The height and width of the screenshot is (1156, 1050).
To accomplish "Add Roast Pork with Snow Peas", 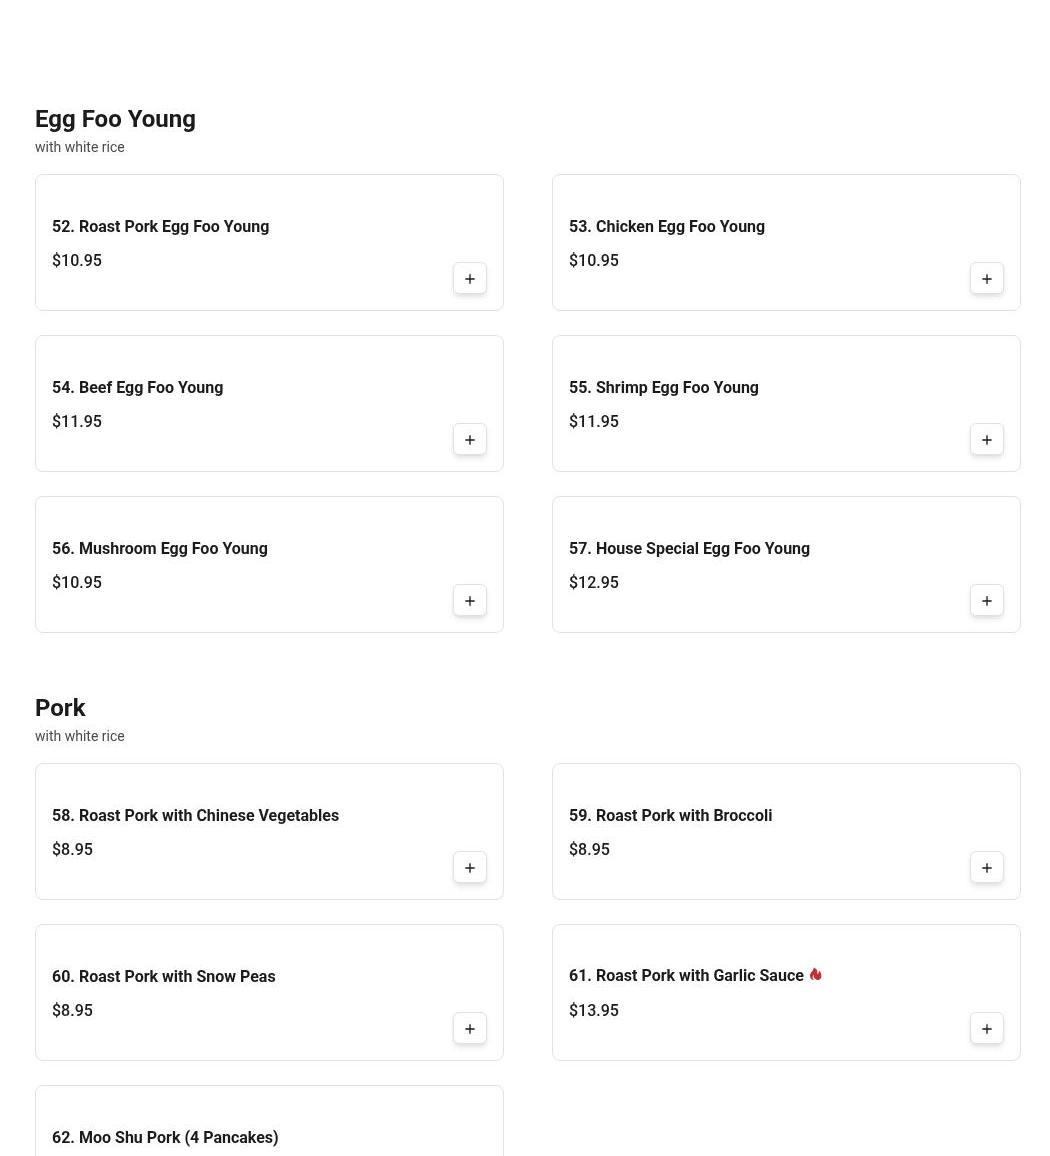I will click(470, 1029).
